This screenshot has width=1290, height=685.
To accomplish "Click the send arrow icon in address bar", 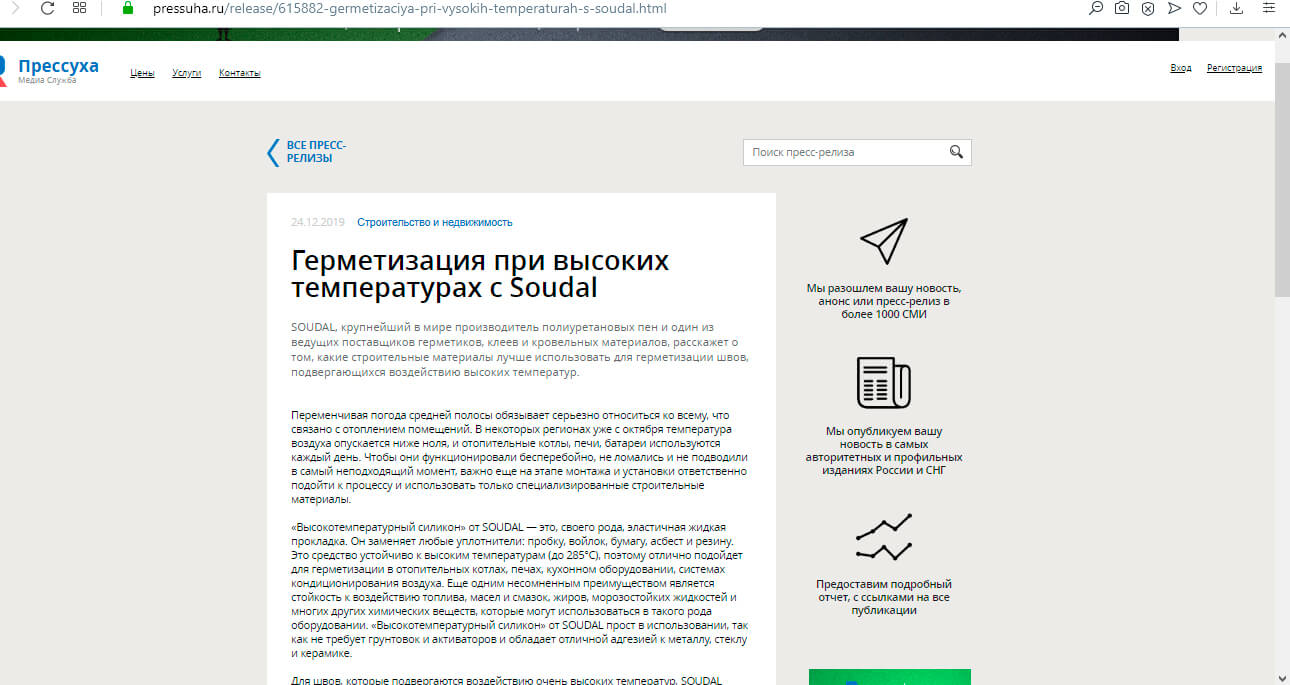I will 1174,9.
